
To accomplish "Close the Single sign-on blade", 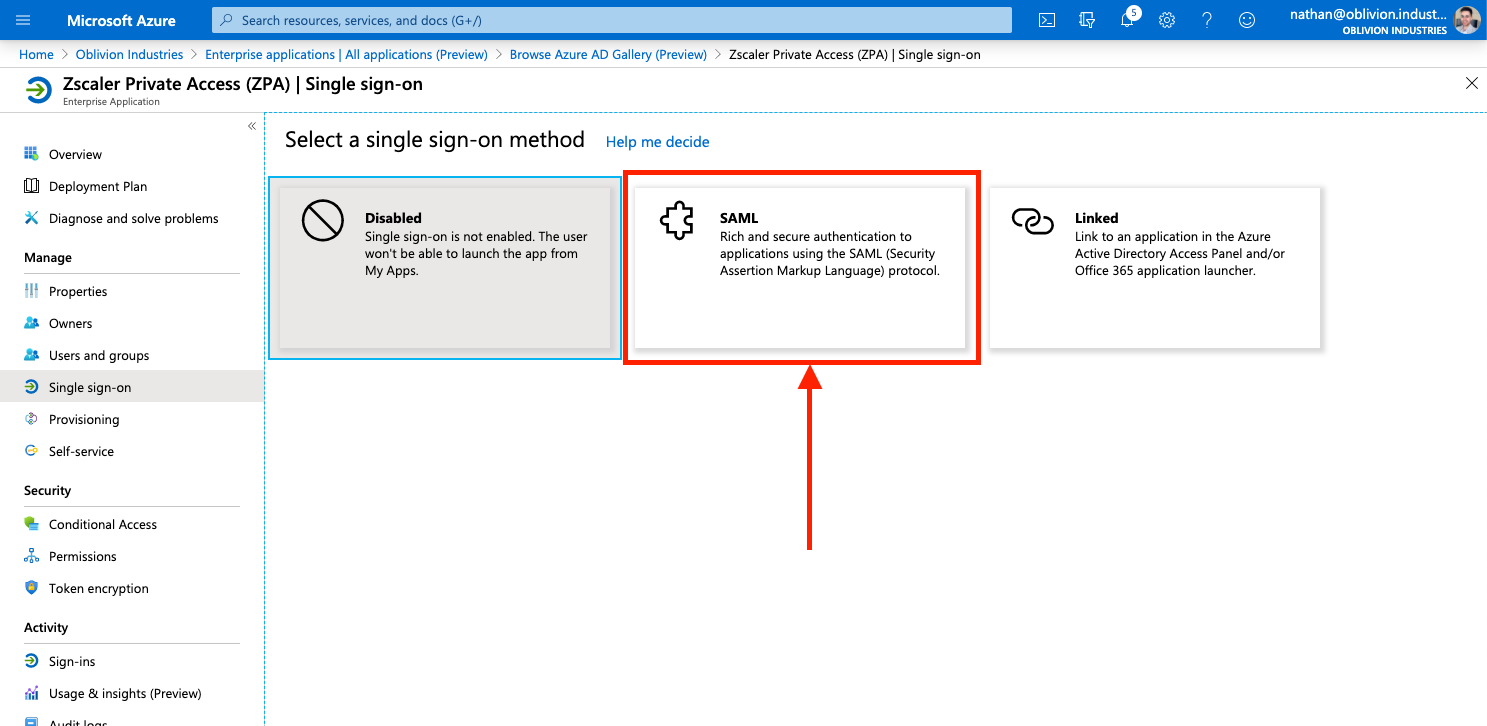I will tap(1471, 84).
